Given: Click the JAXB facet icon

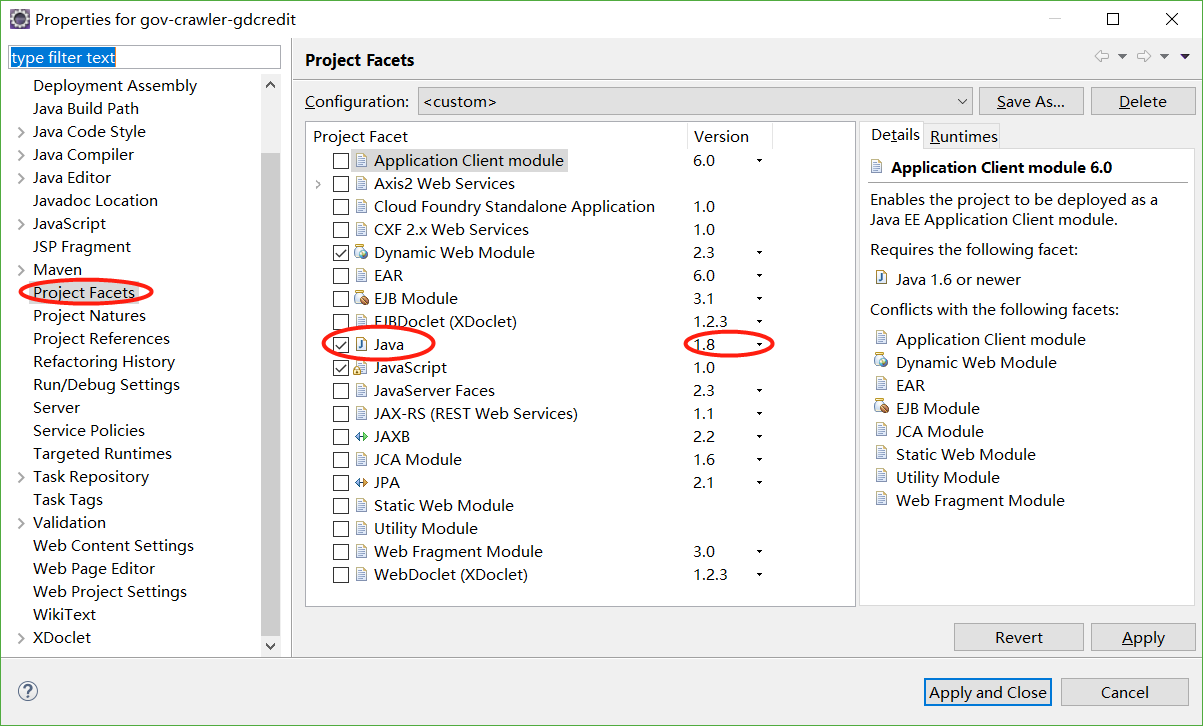Looking at the screenshot, I should (361, 437).
